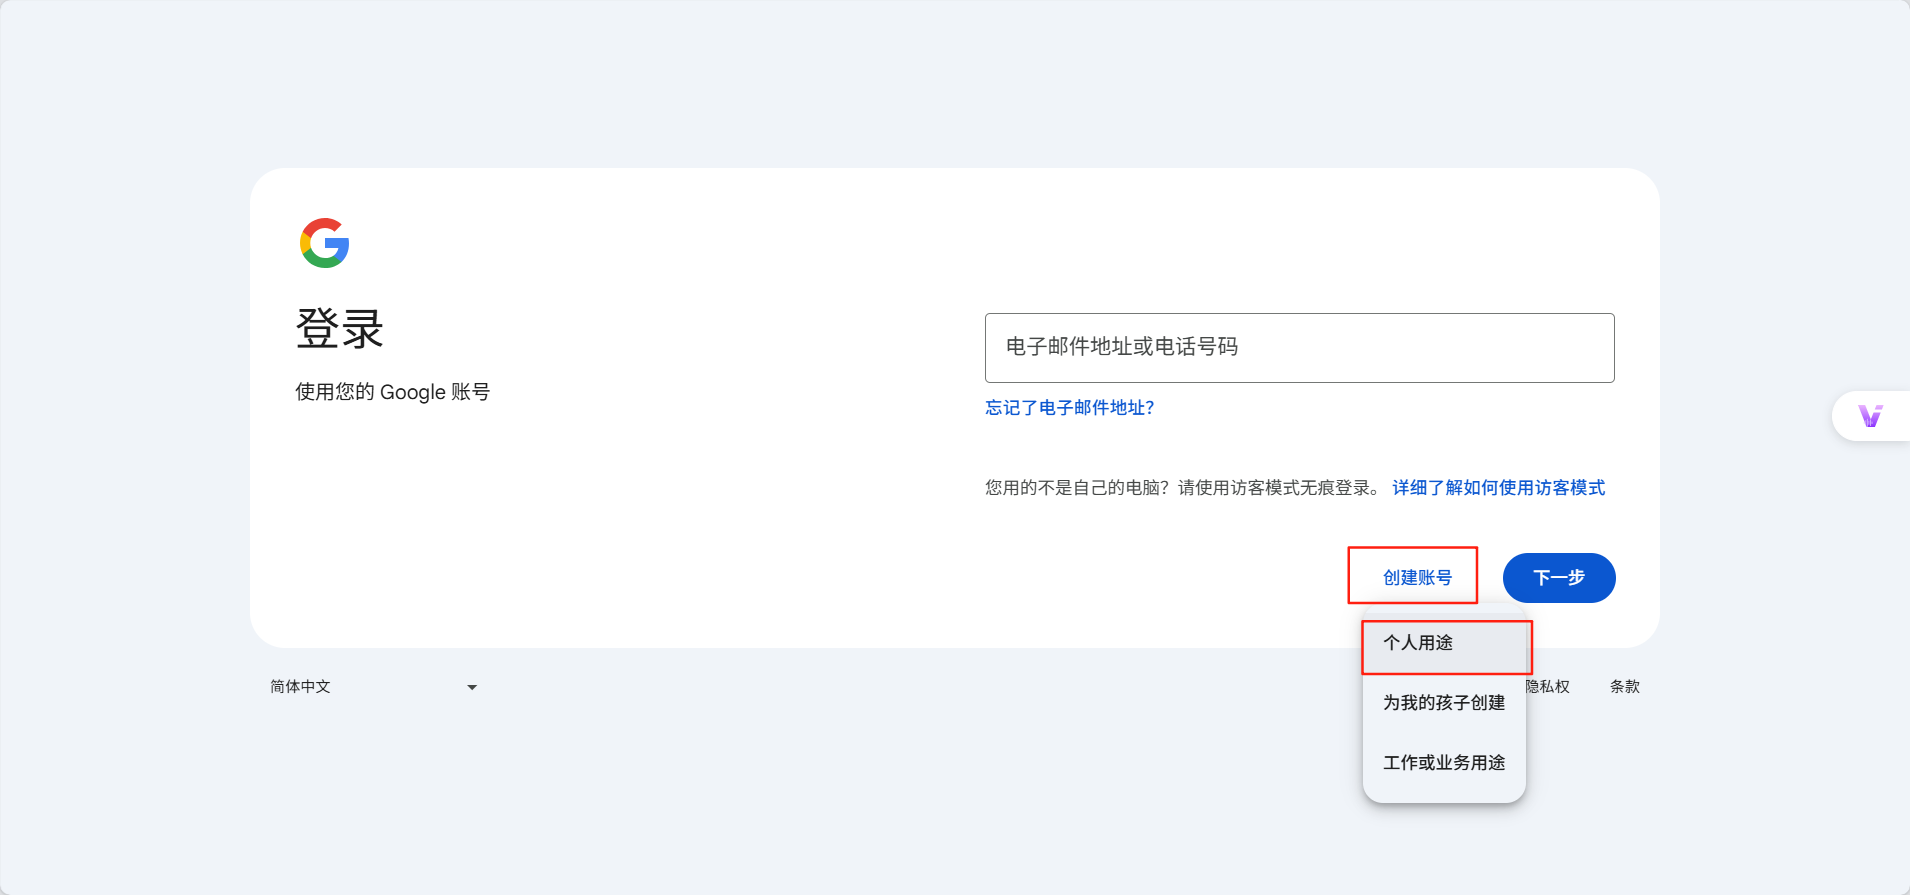Select 个人用途 from the menu
The width and height of the screenshot is (1910, 895).
[x=1444, y=643]
